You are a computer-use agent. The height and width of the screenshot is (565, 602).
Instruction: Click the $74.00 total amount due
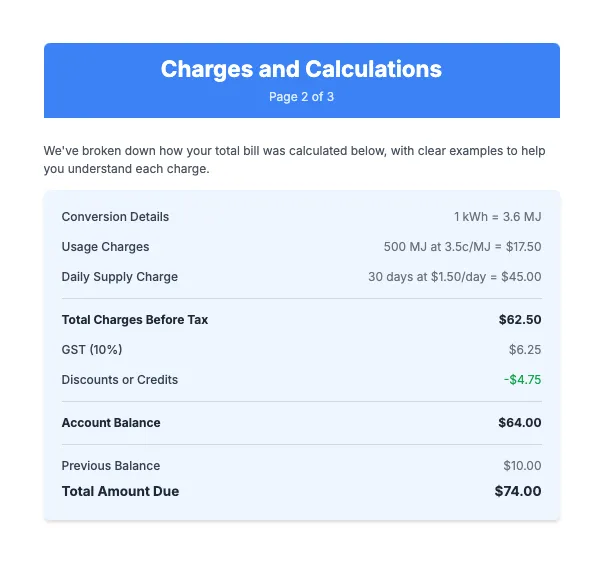point(518,492)
